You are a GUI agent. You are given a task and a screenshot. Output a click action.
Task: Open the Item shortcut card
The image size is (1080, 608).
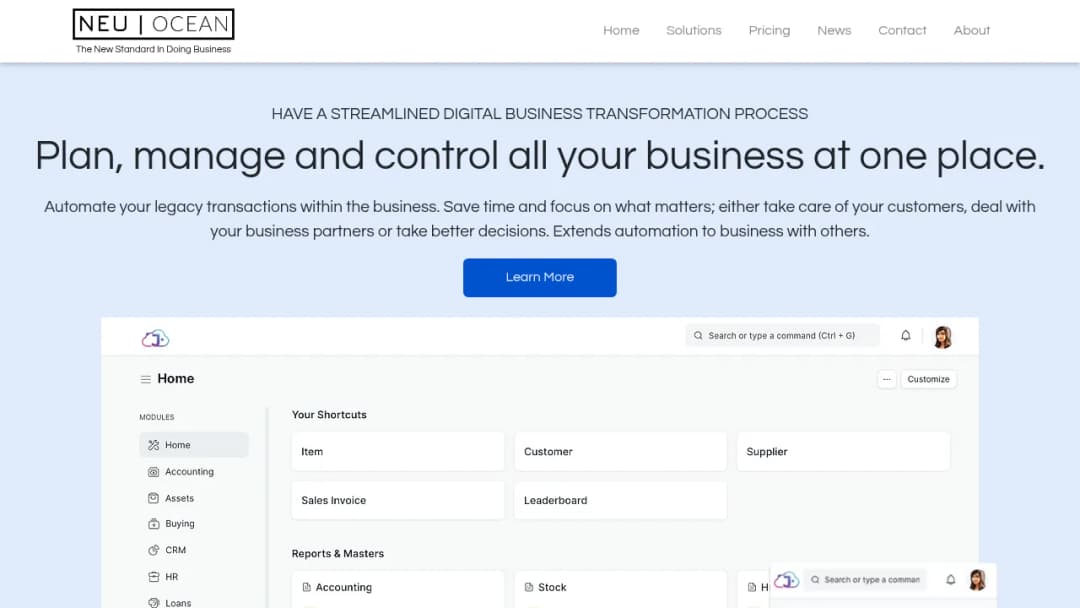point(397,452)
